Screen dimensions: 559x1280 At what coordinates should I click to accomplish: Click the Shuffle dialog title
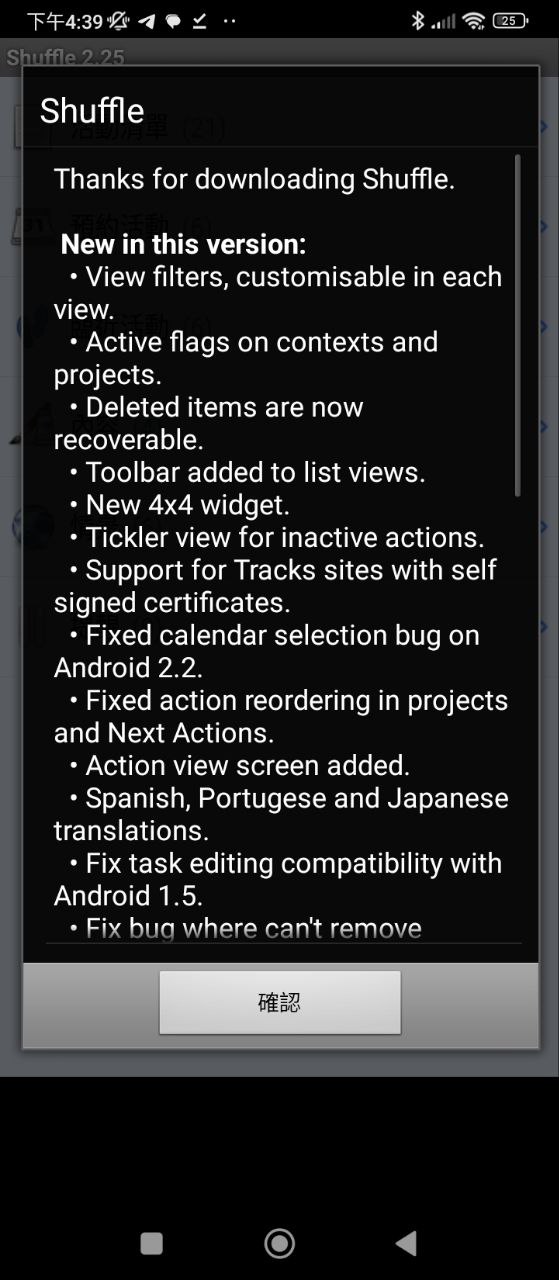(x=92, y=110)
